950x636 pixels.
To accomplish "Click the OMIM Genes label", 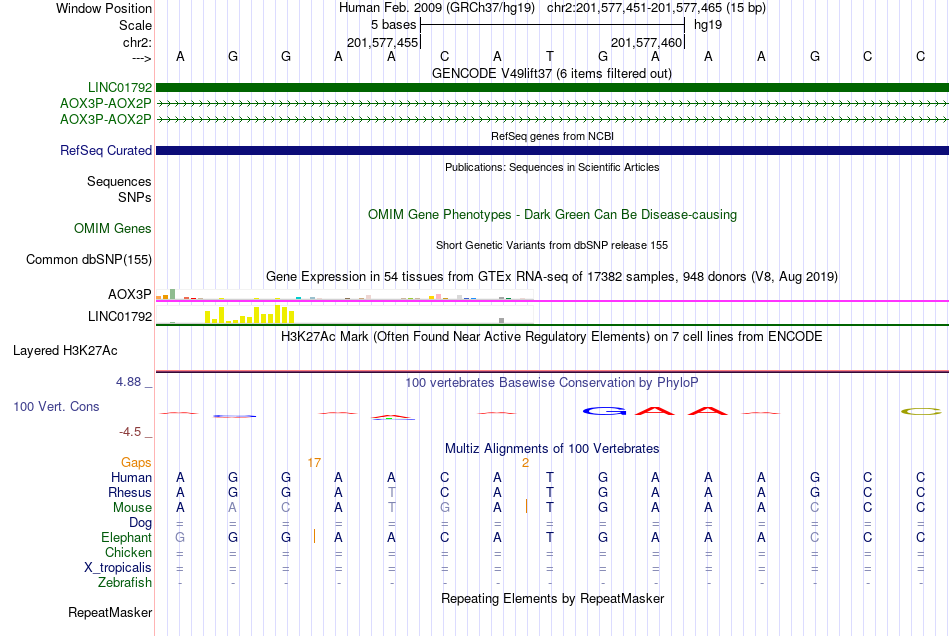I will 112,228.
